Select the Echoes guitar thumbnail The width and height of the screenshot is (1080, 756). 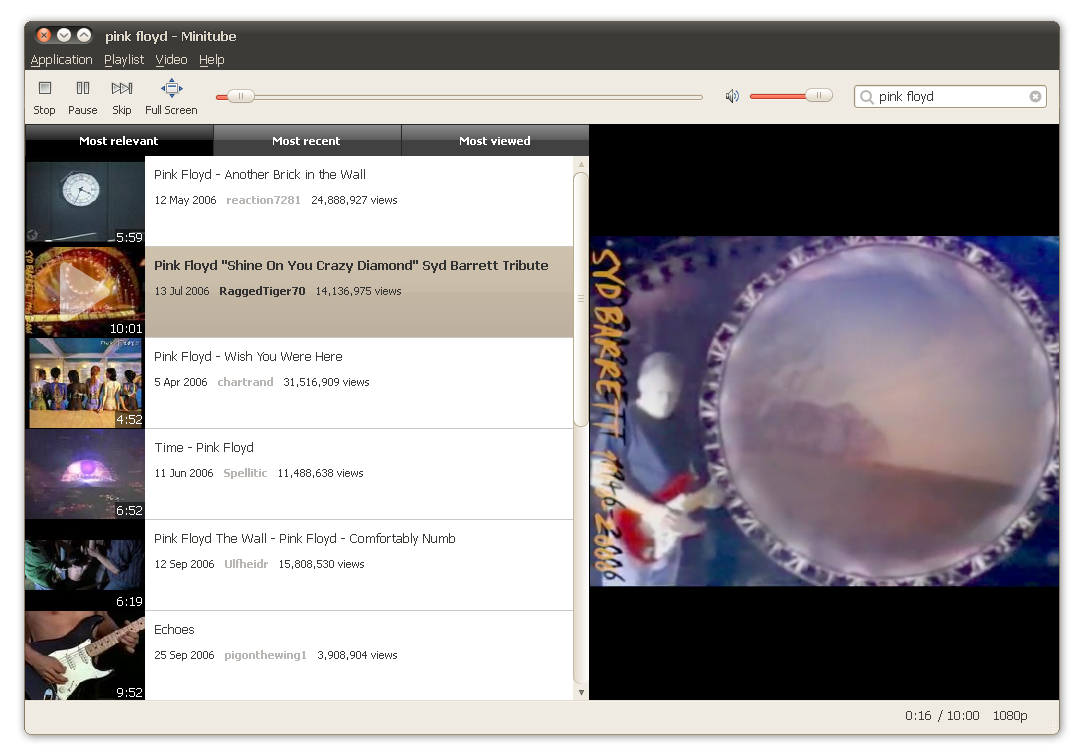click(85, 655)
